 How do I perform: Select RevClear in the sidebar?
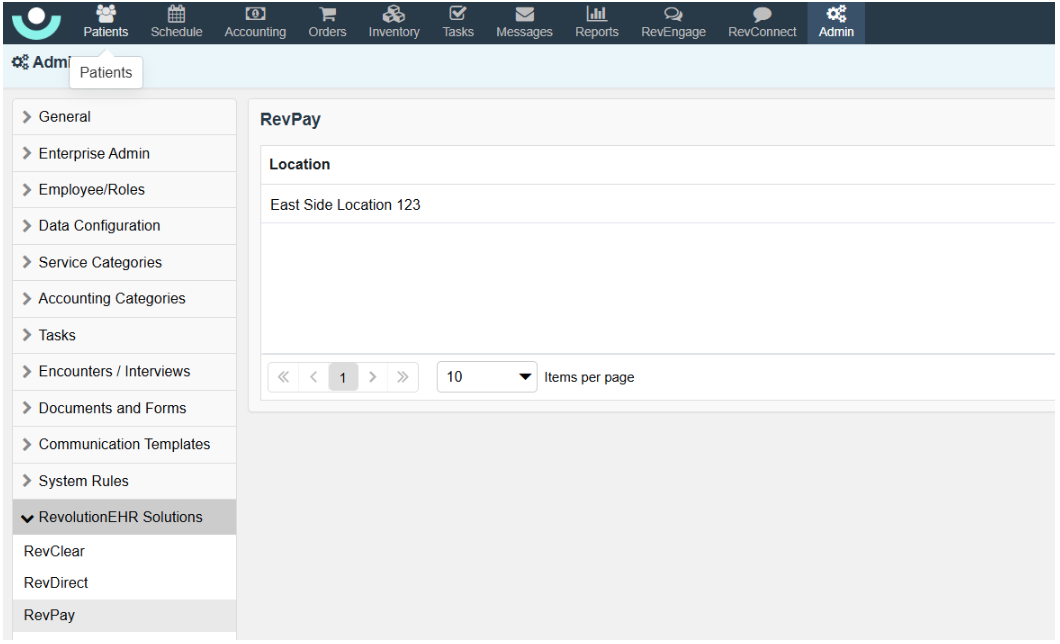[x=124, y=551]
